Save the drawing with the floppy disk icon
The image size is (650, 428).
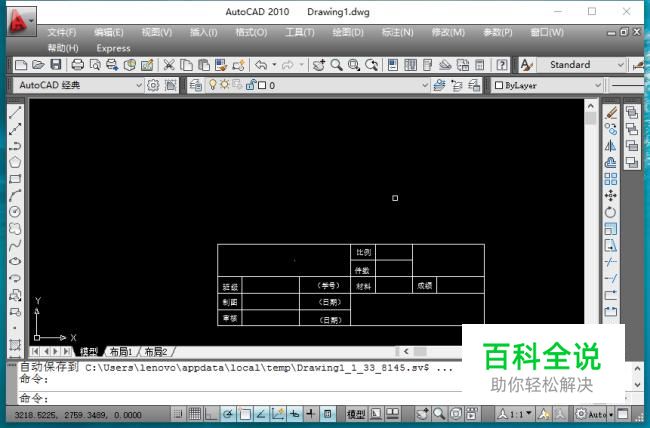coord(56,65)
